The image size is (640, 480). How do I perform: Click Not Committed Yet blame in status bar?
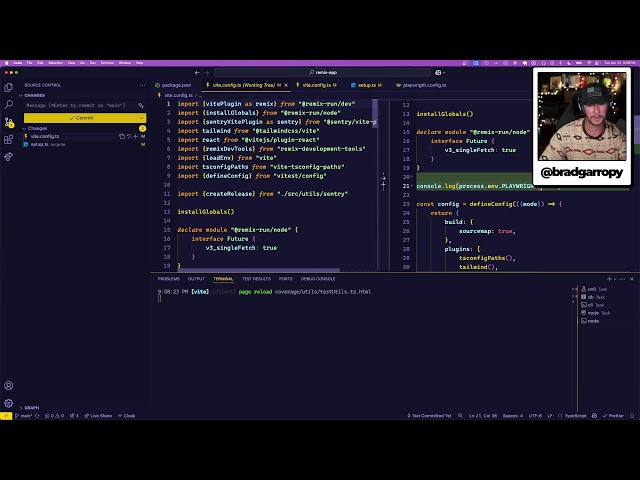[429, 416]
